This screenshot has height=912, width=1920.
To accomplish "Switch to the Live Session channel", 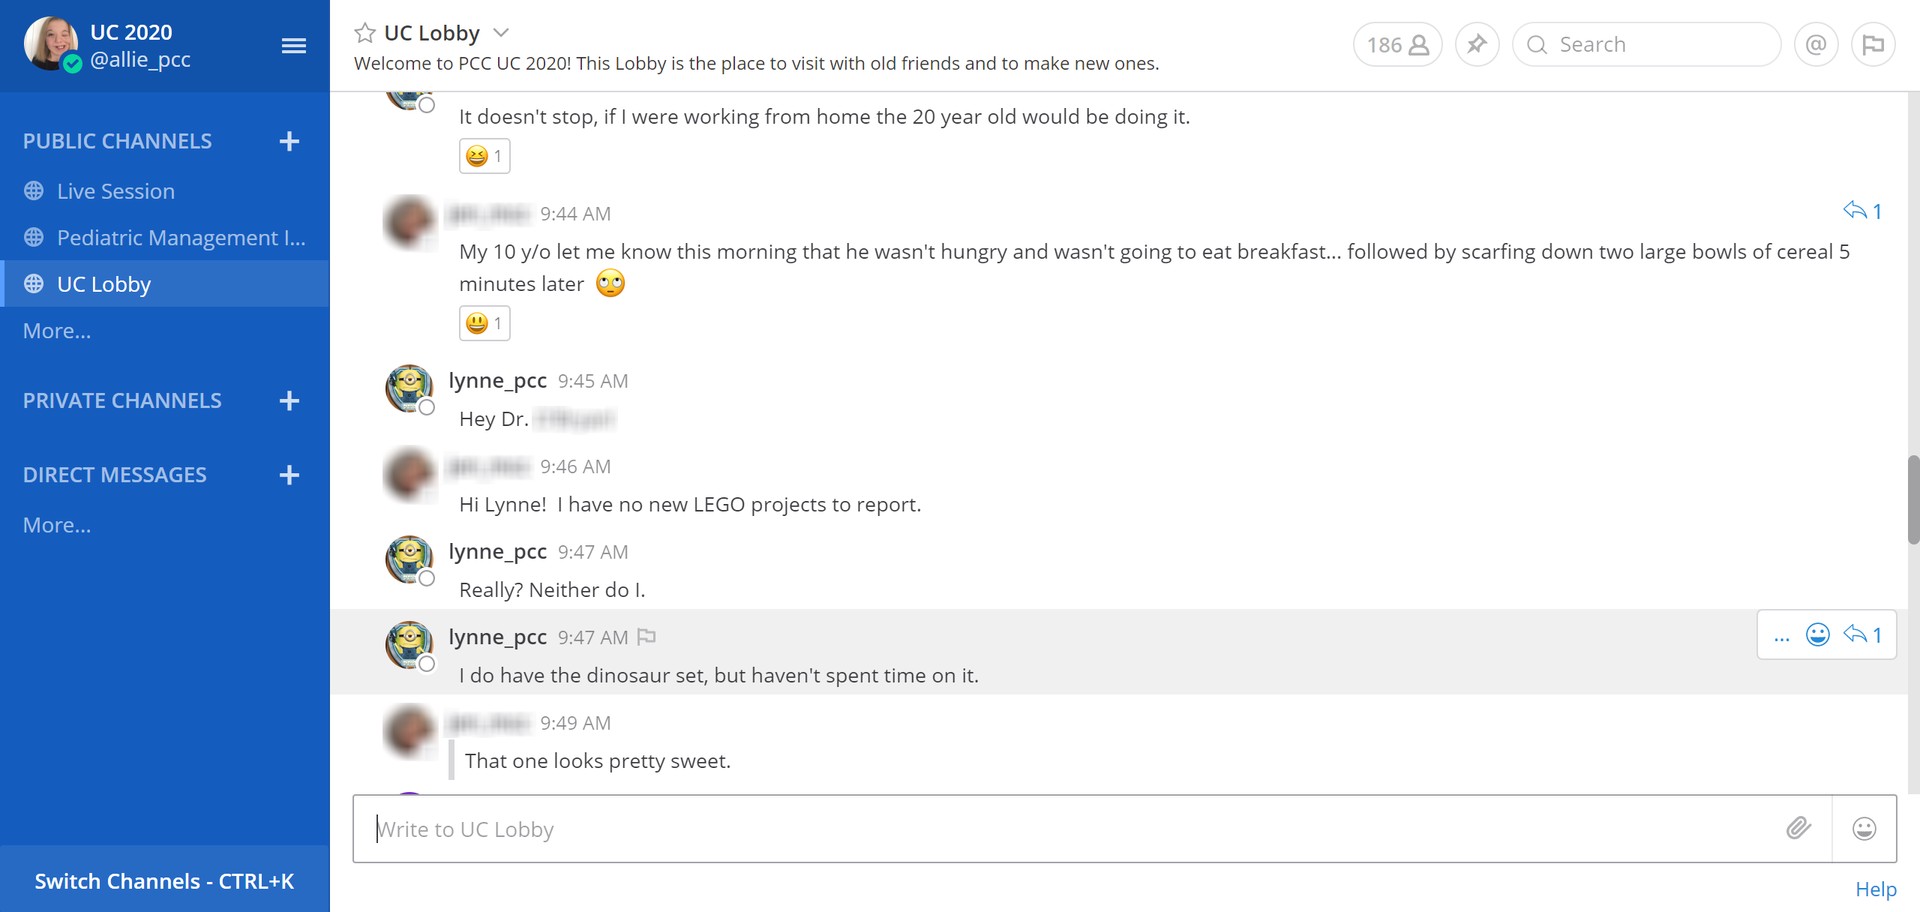I will coord(115,191).
